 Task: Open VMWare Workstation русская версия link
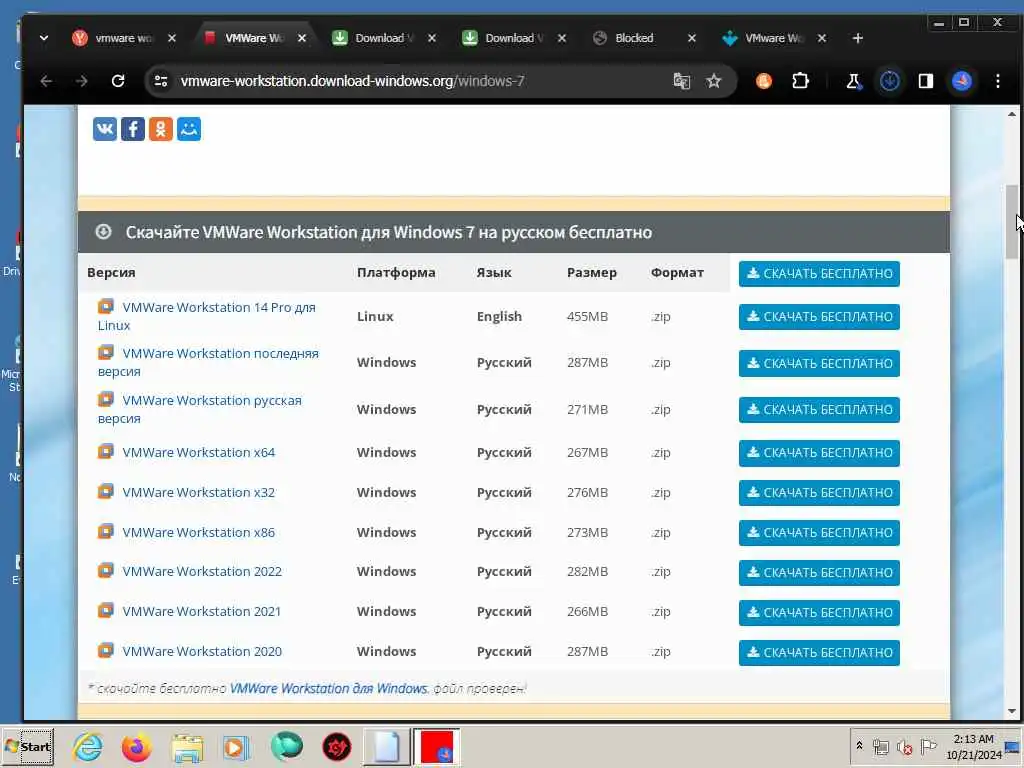pyautogui.click(x=200, y=409)
